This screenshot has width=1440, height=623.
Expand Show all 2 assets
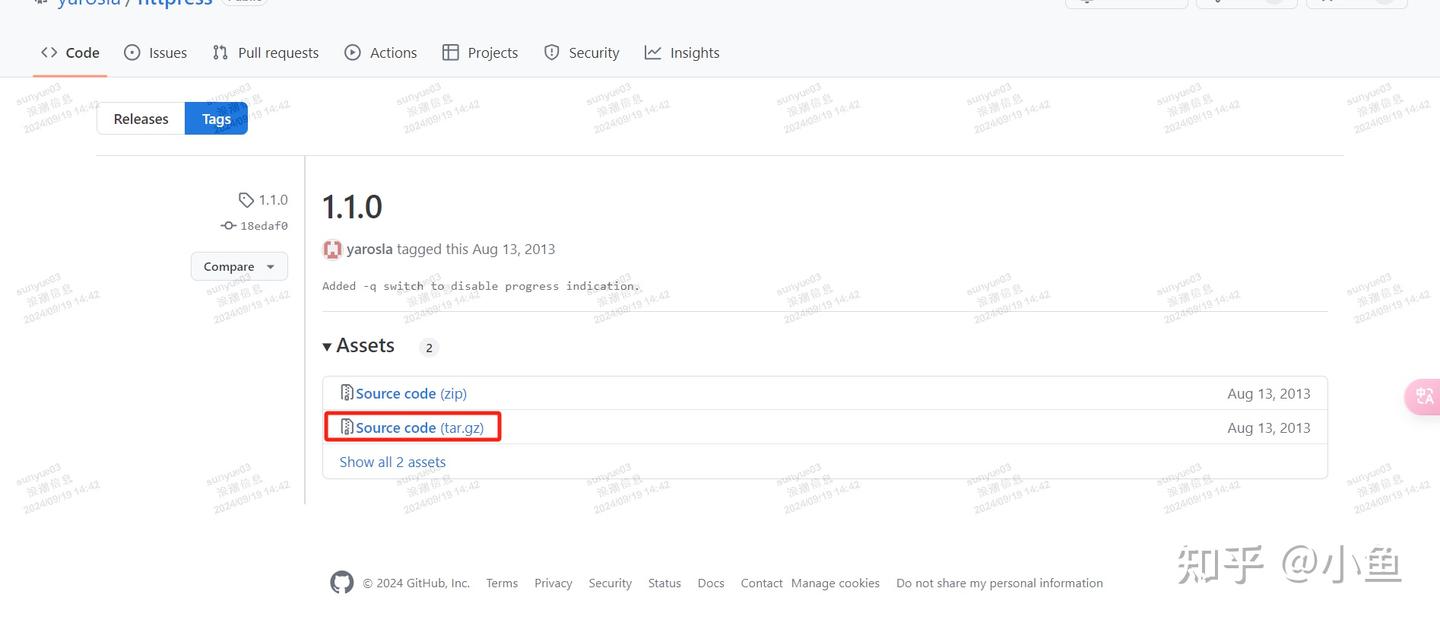(392, 462)
